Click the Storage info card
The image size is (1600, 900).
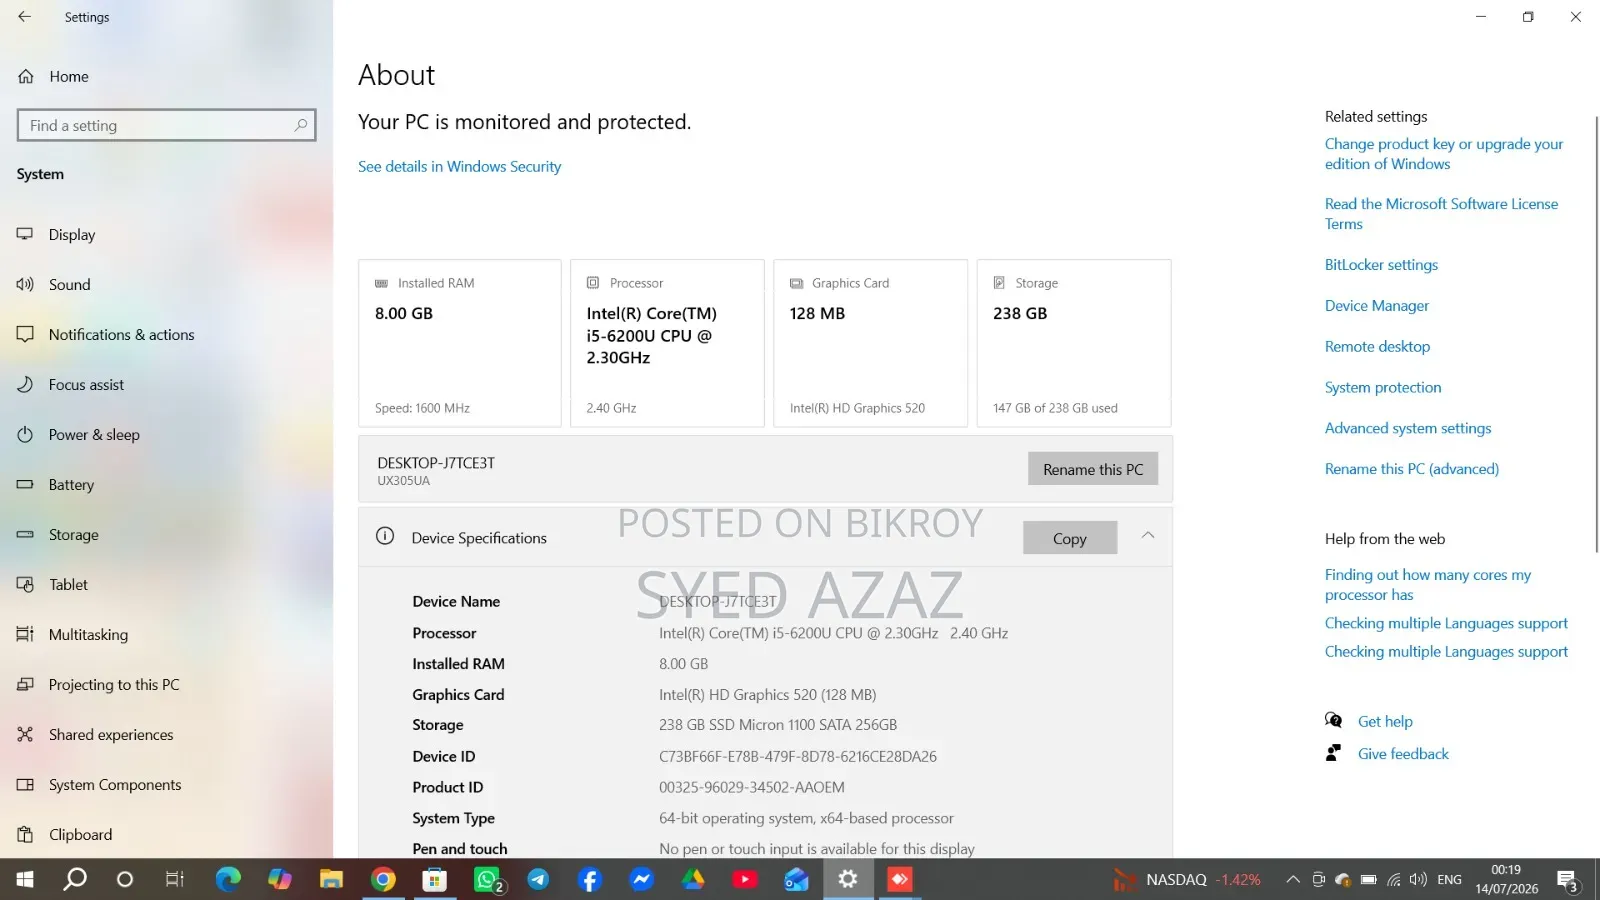pyautogui.click(x=1074, y=343)
